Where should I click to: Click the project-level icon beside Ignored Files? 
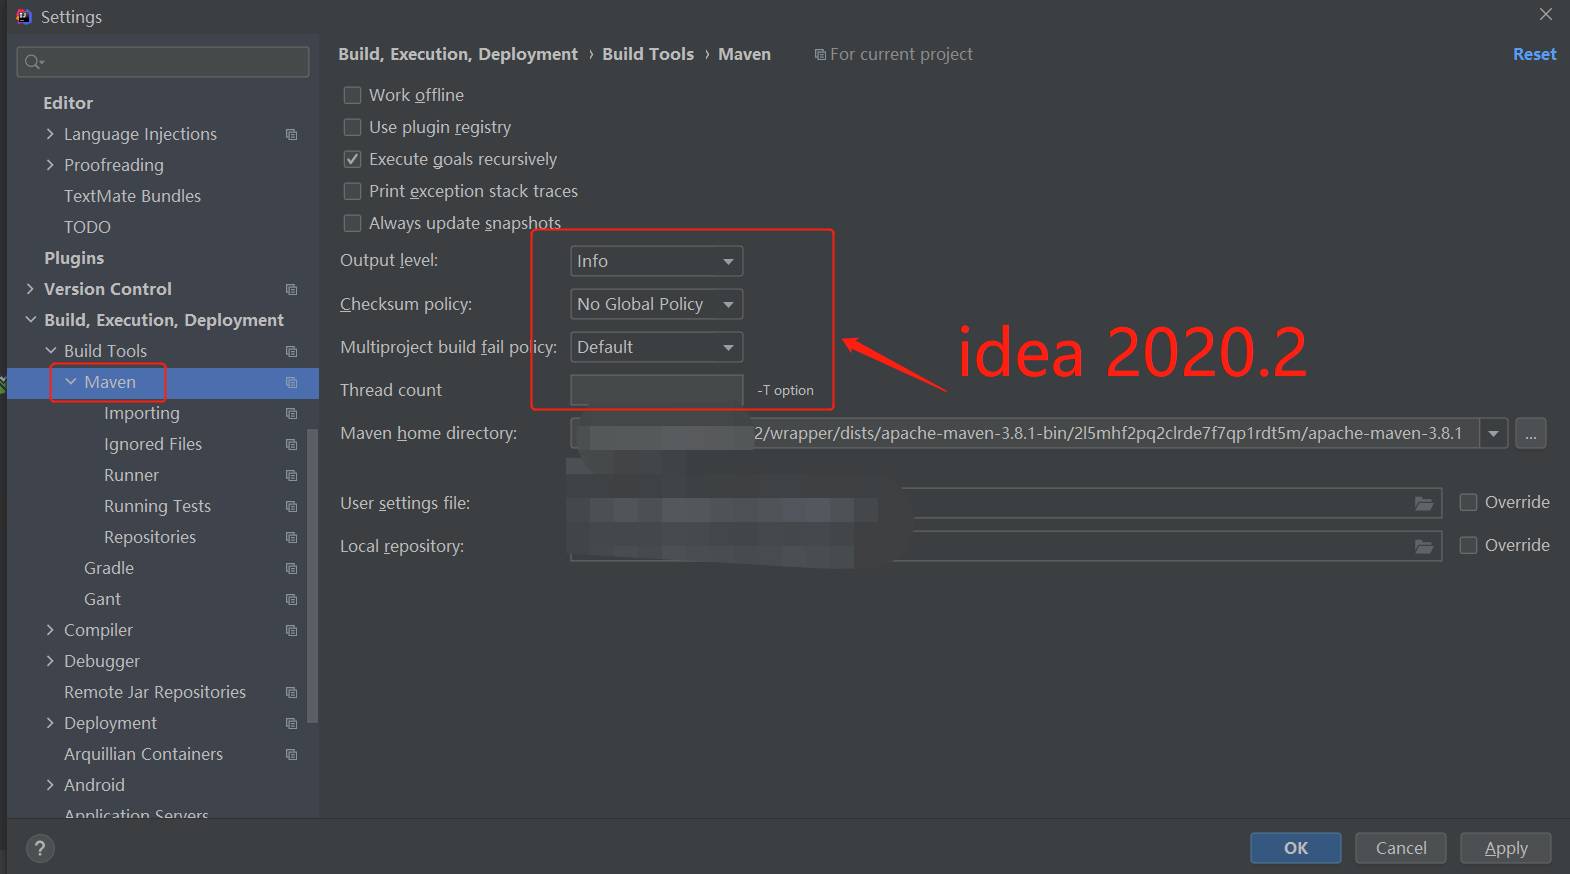point(292,444)
